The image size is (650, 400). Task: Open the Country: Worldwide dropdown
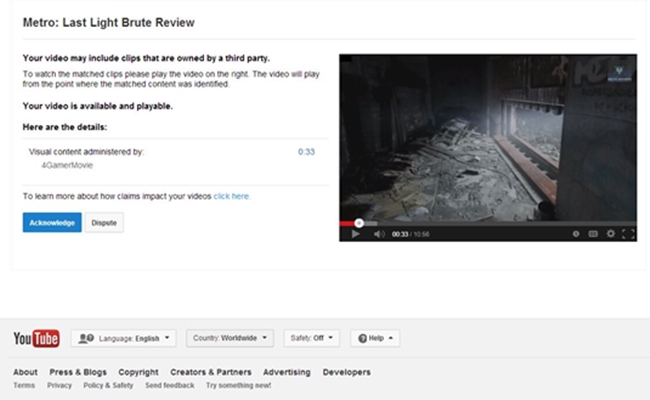coord(230,338)
